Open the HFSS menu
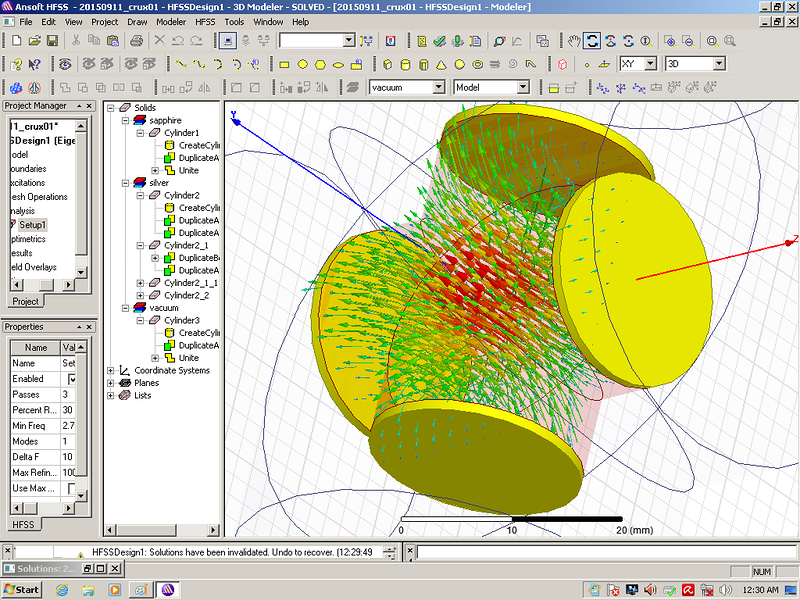800x600 pixels. tap(205, 21)
